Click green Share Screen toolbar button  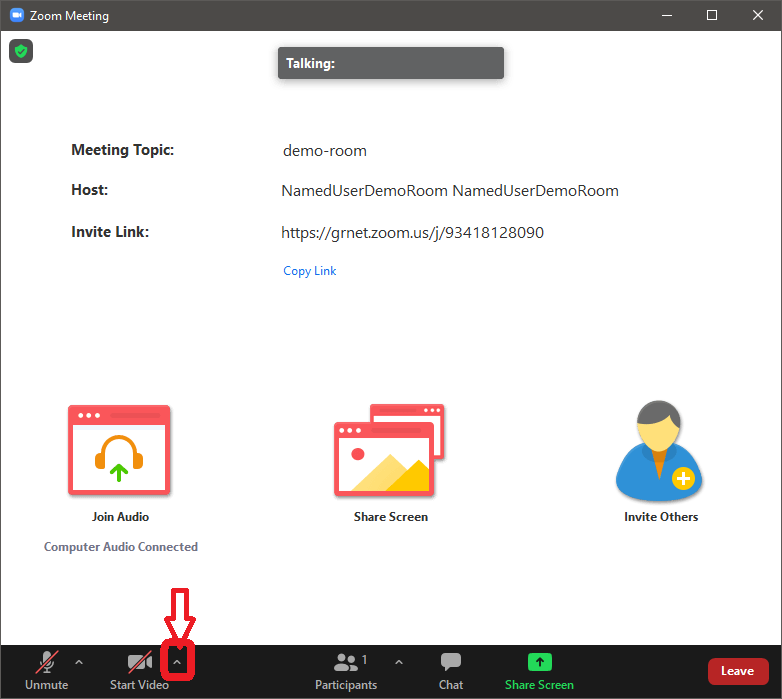[539, 671]
